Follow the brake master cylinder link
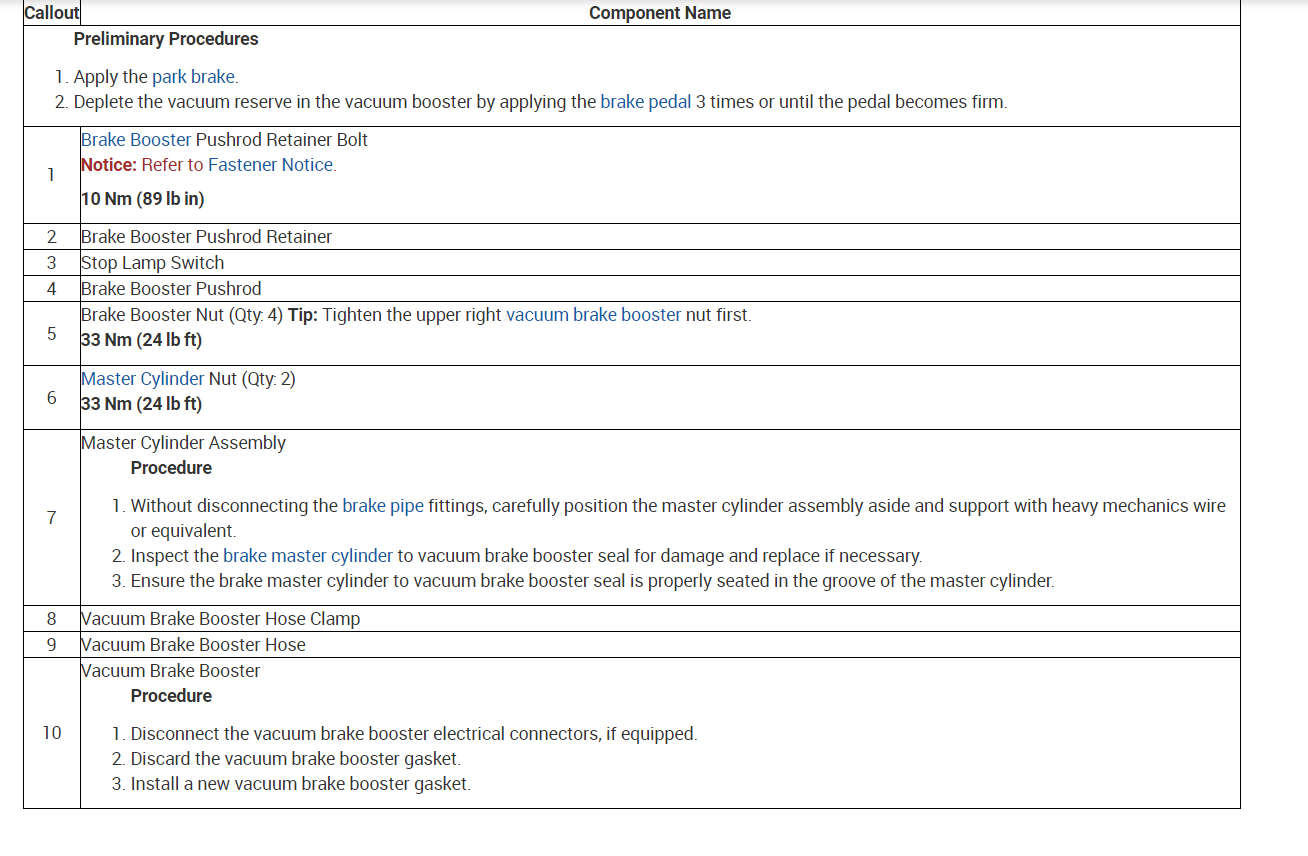This screenshot has width=1308, height=856. pyautogui.click(x=308, y=556)
